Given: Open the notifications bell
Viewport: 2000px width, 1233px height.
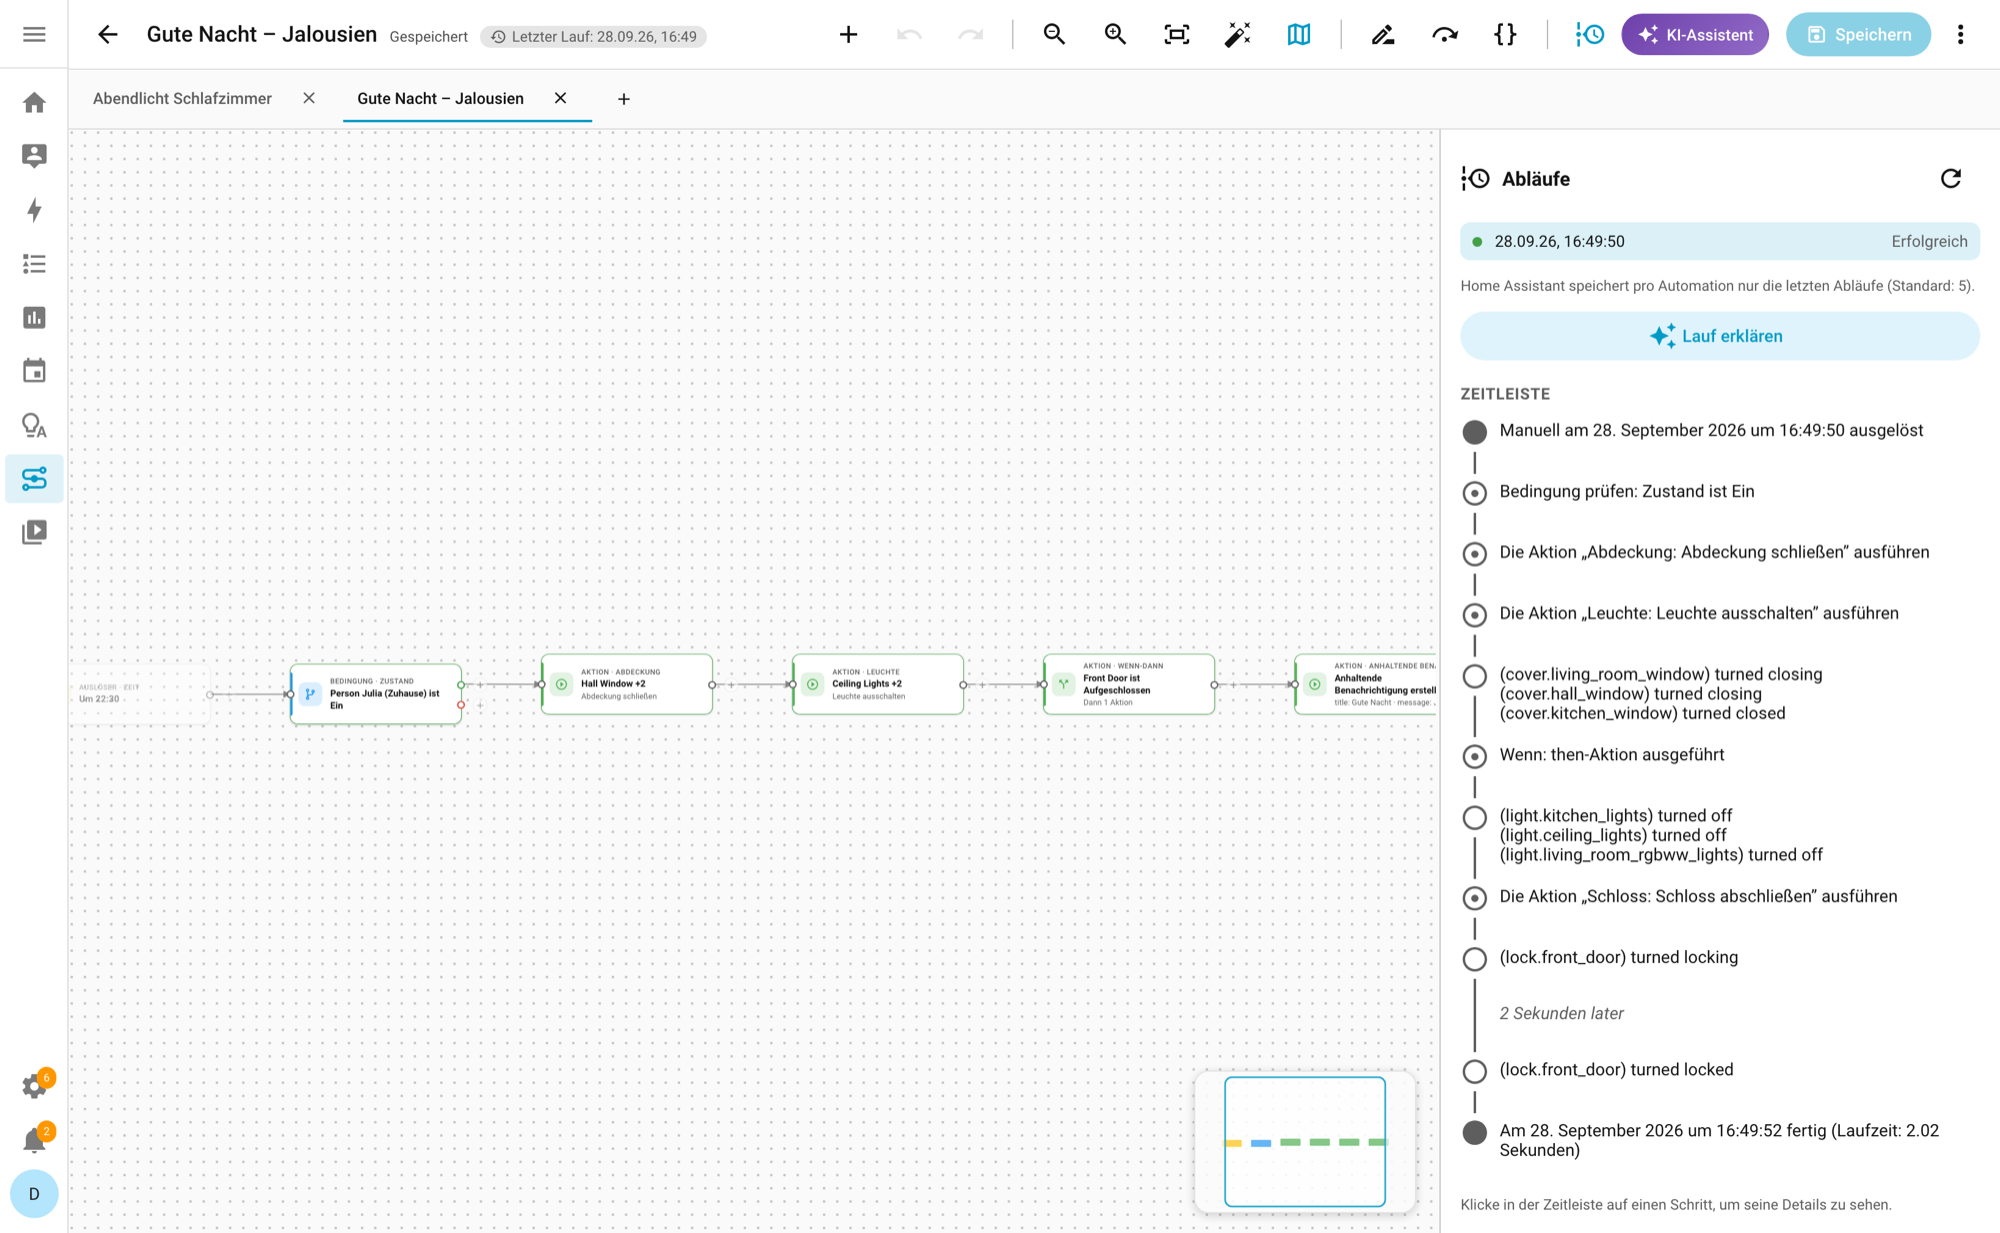Looking at the screenshot, I should click(36, 1140).
